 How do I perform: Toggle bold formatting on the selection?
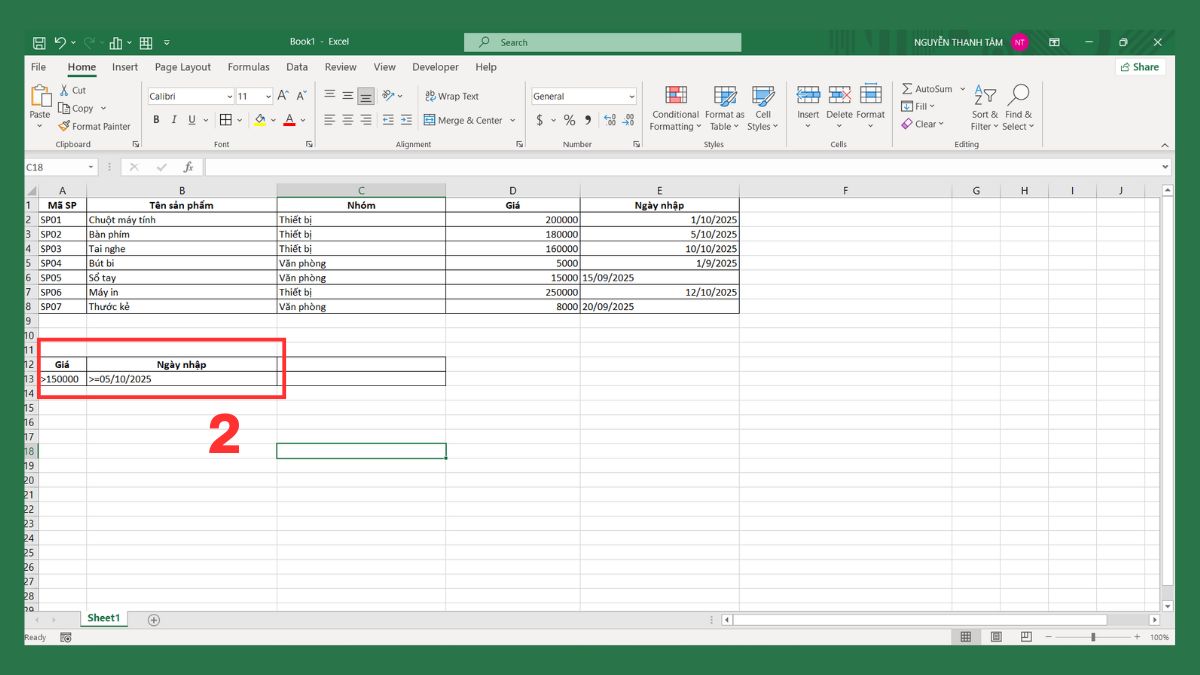tap(156, 118)
